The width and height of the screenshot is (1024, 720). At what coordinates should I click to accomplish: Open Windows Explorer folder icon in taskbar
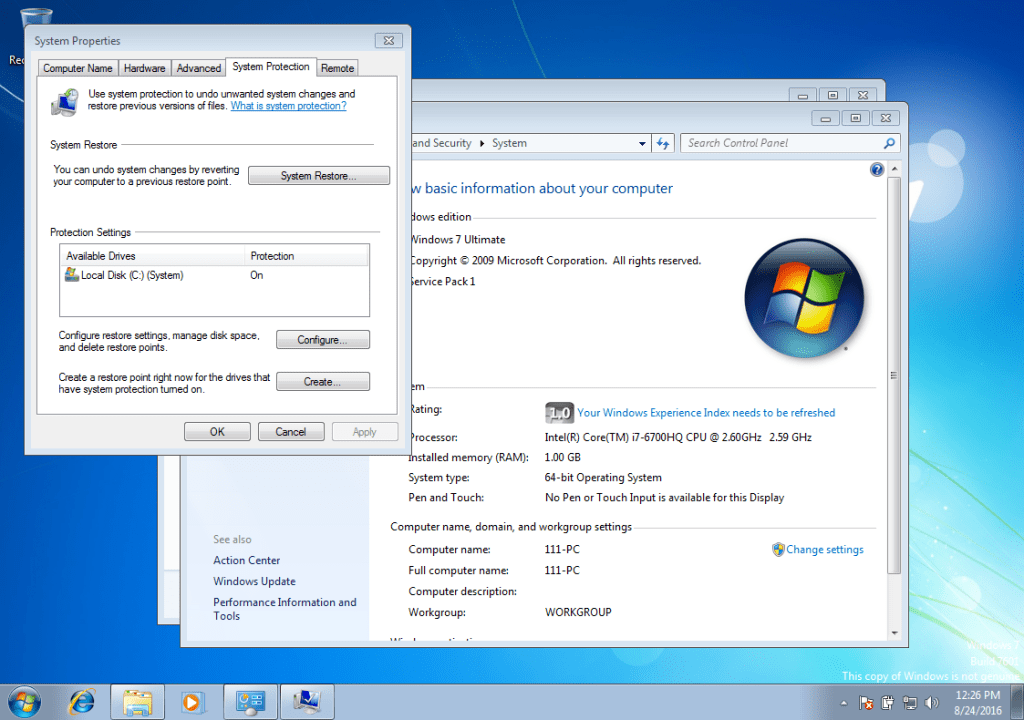pos(138,702)
